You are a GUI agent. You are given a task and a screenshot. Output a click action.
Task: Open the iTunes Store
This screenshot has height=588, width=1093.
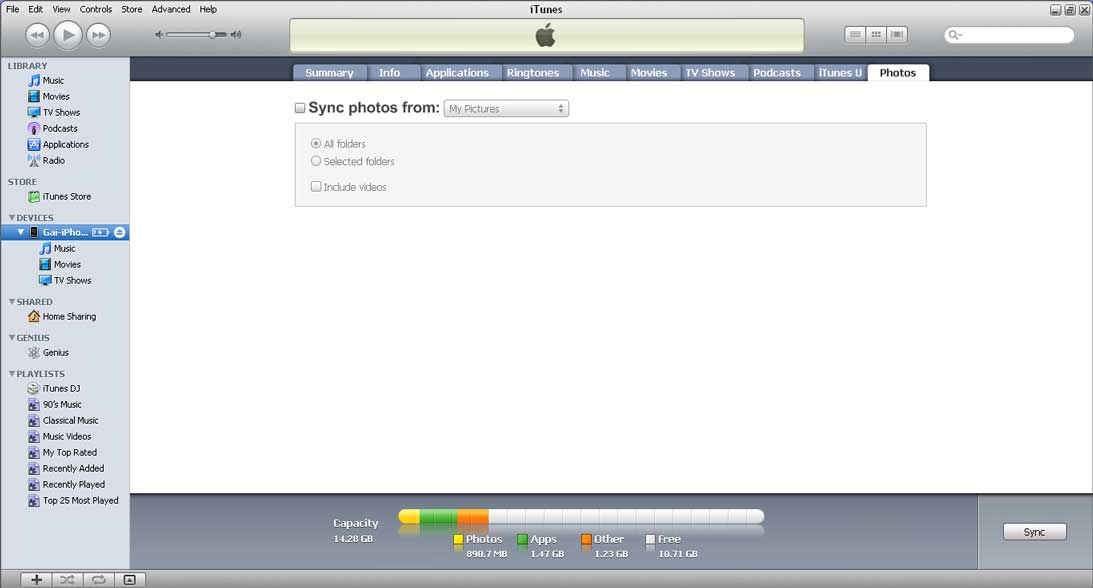(x=66, y=196)
